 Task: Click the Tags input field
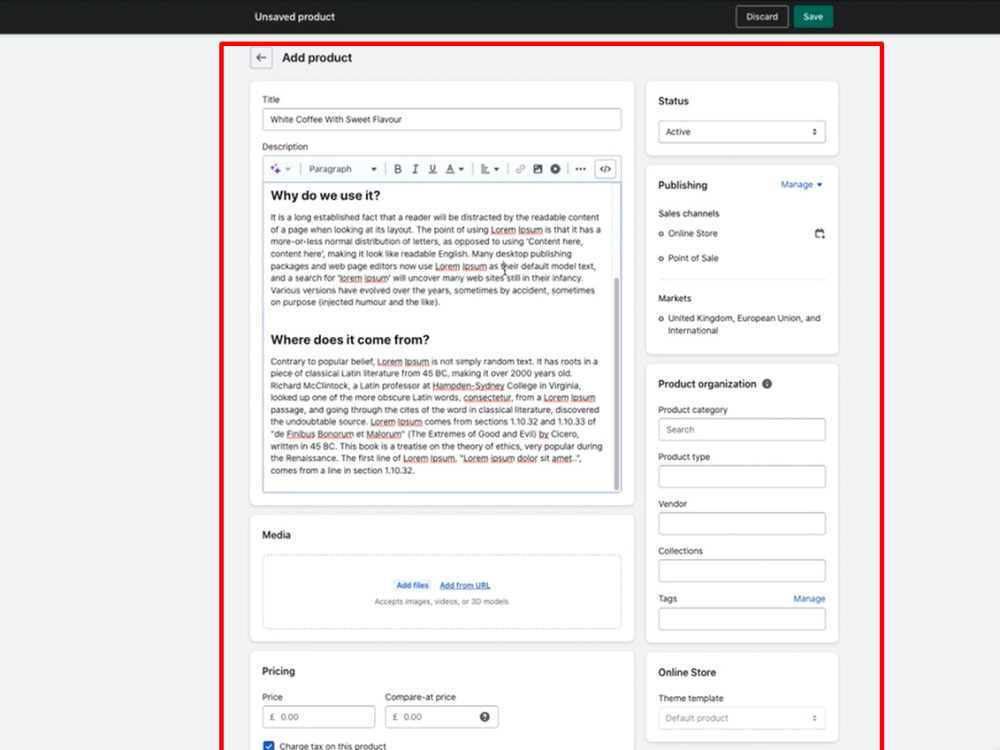point(742,619)
